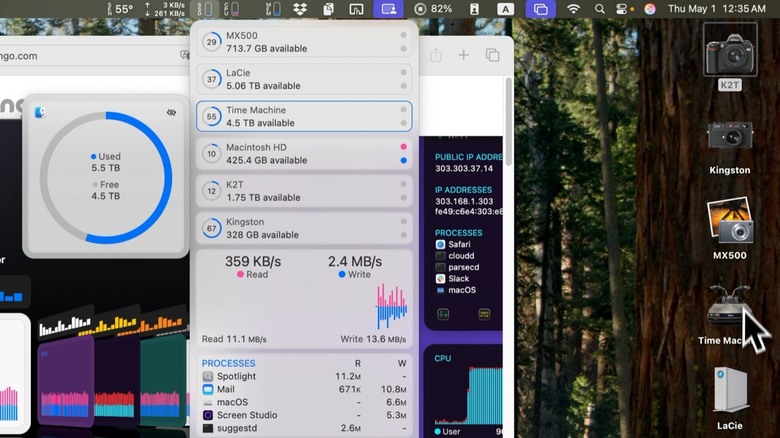This screenshot has height=438, width=780.
Task: Click the LaCie usage ring showing 37
Action: [x=211, y=79]
